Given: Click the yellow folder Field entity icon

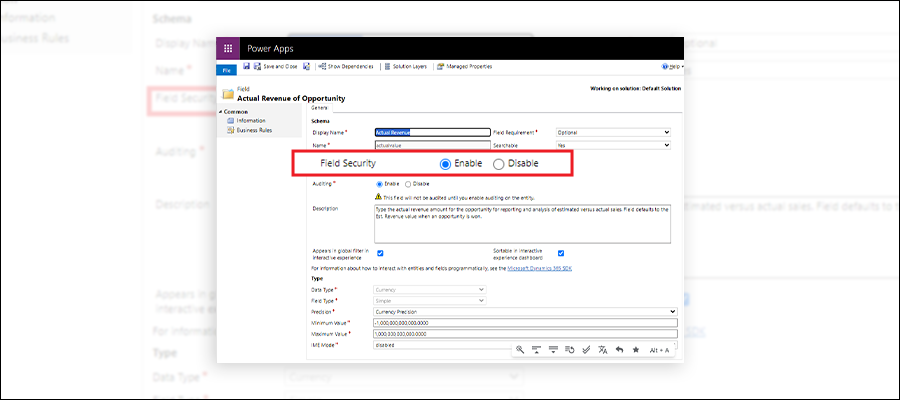Looking at the screenshot, I should click(x=228, y=94).
